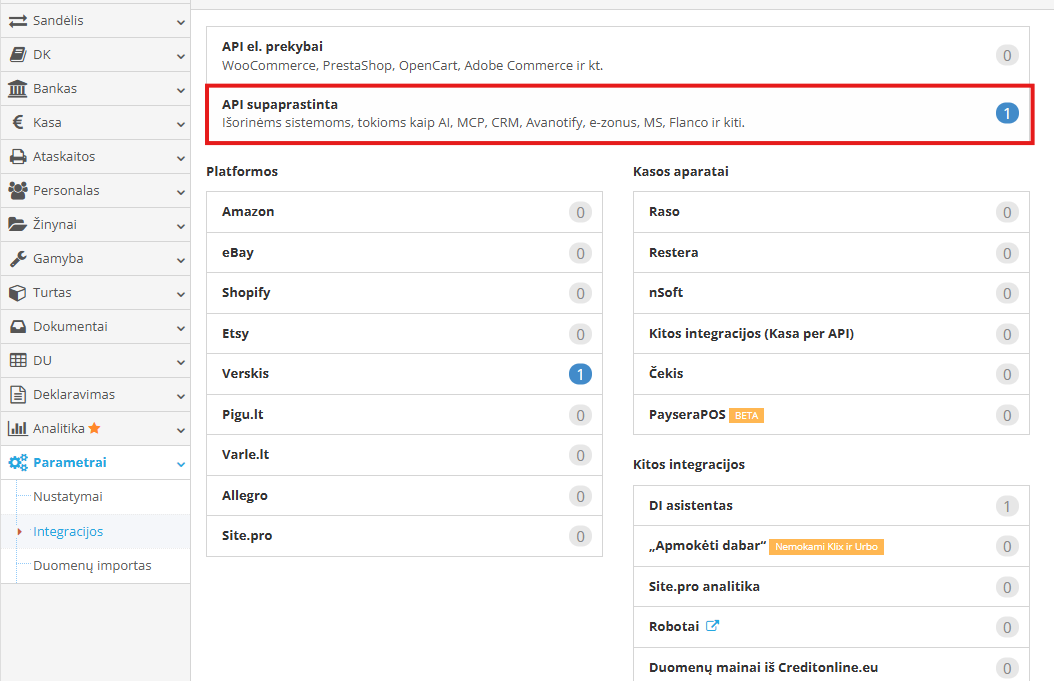Open the DI asistentas integration
Screen dimensions: 1054x681
click(831, 506)
